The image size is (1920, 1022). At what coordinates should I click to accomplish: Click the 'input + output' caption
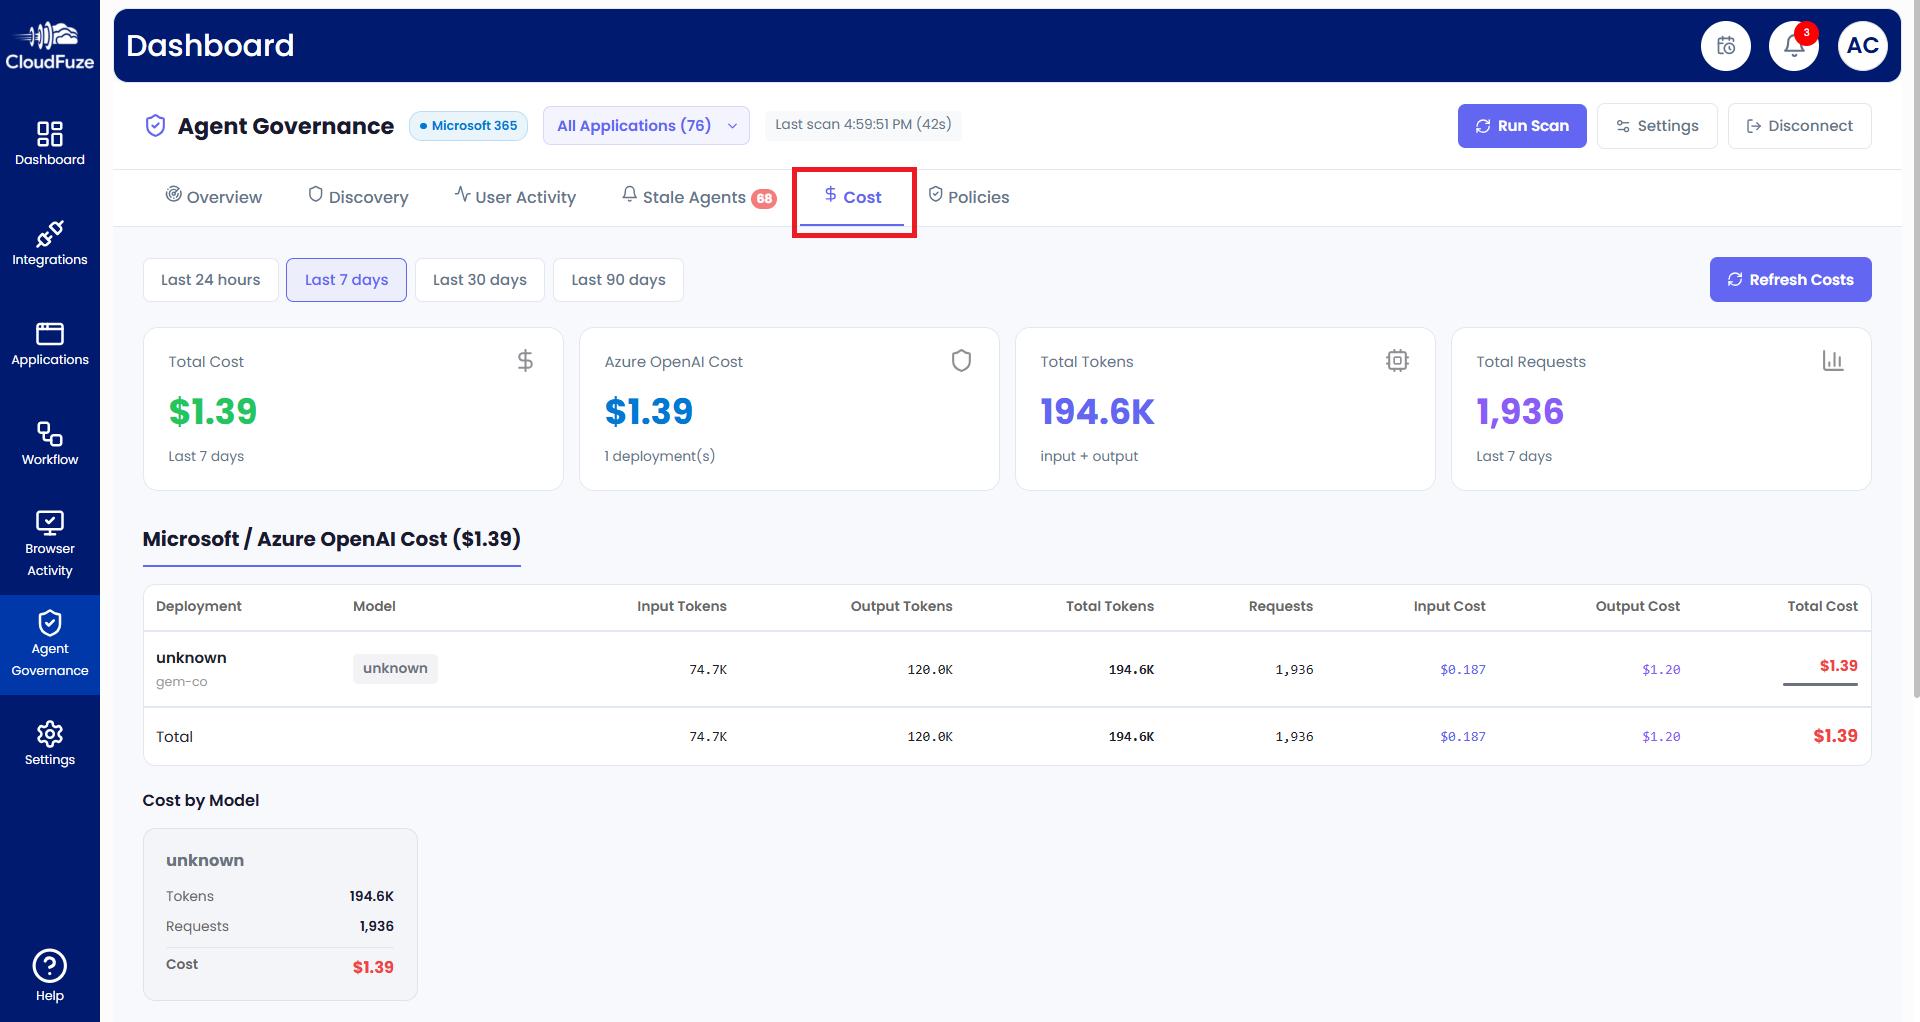click(x=1089, y=456)
